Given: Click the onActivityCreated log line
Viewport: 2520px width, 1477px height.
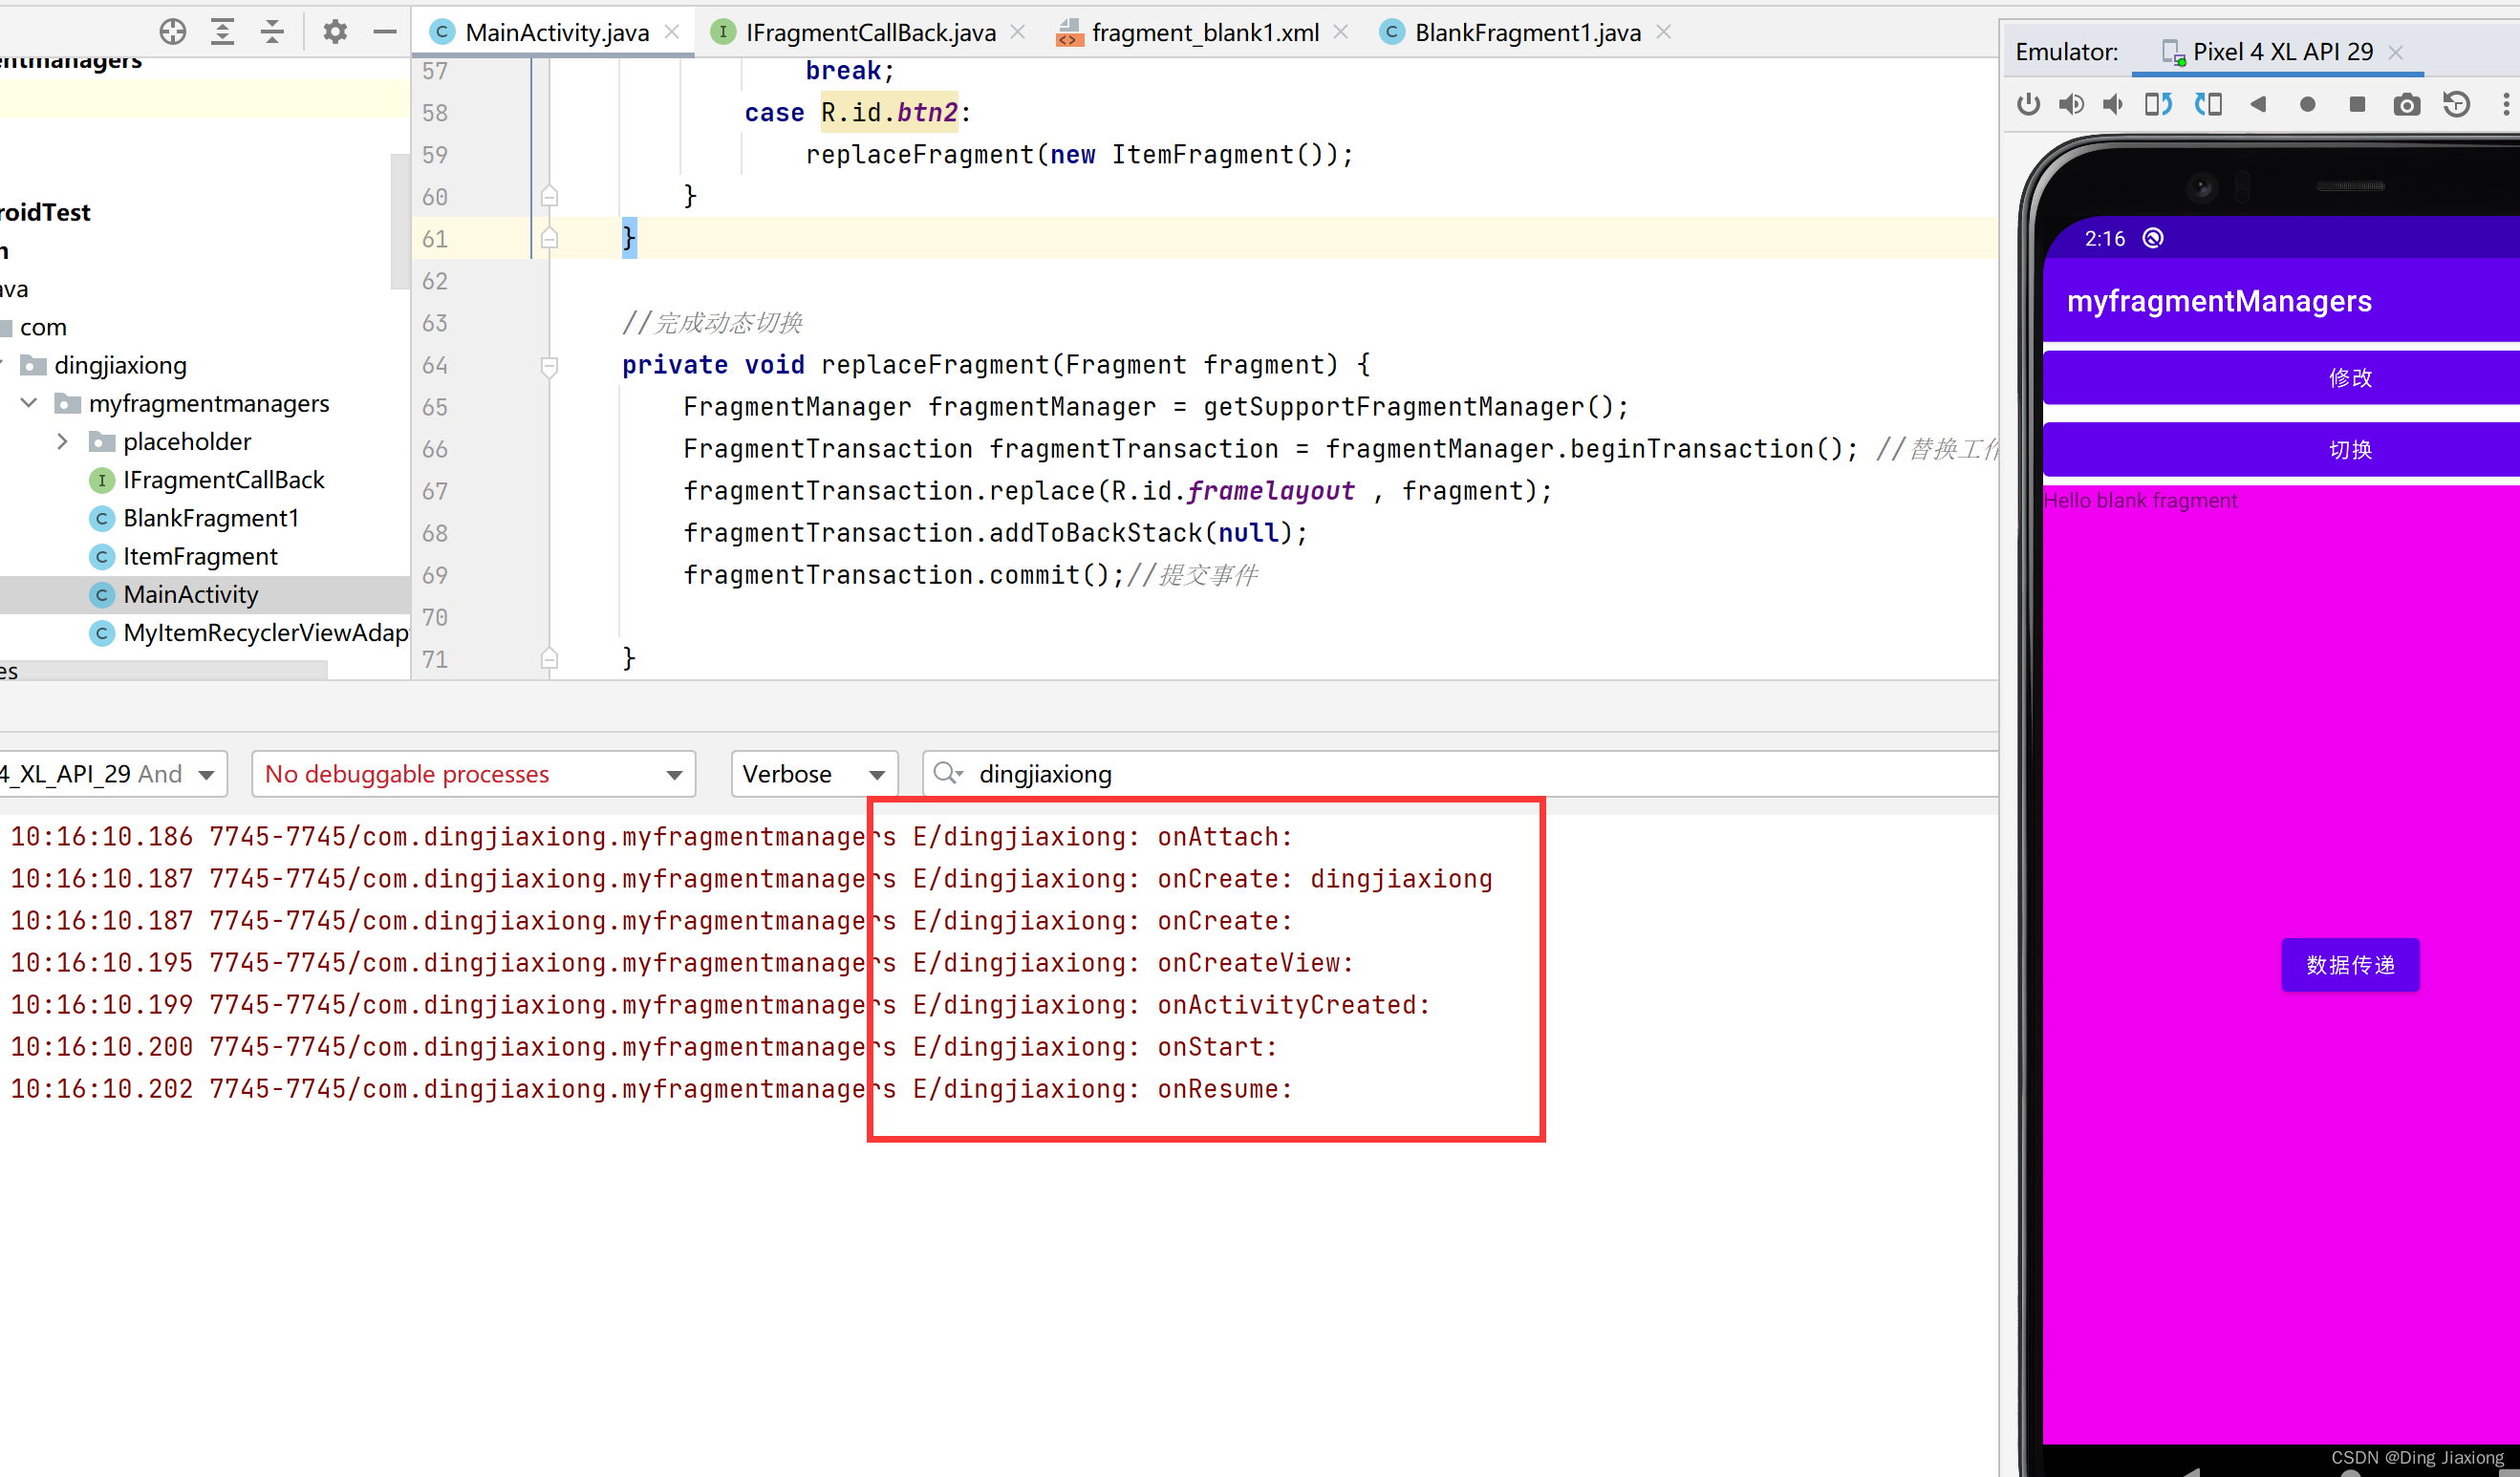Looking at the screenshot, I should point(720,1004).
